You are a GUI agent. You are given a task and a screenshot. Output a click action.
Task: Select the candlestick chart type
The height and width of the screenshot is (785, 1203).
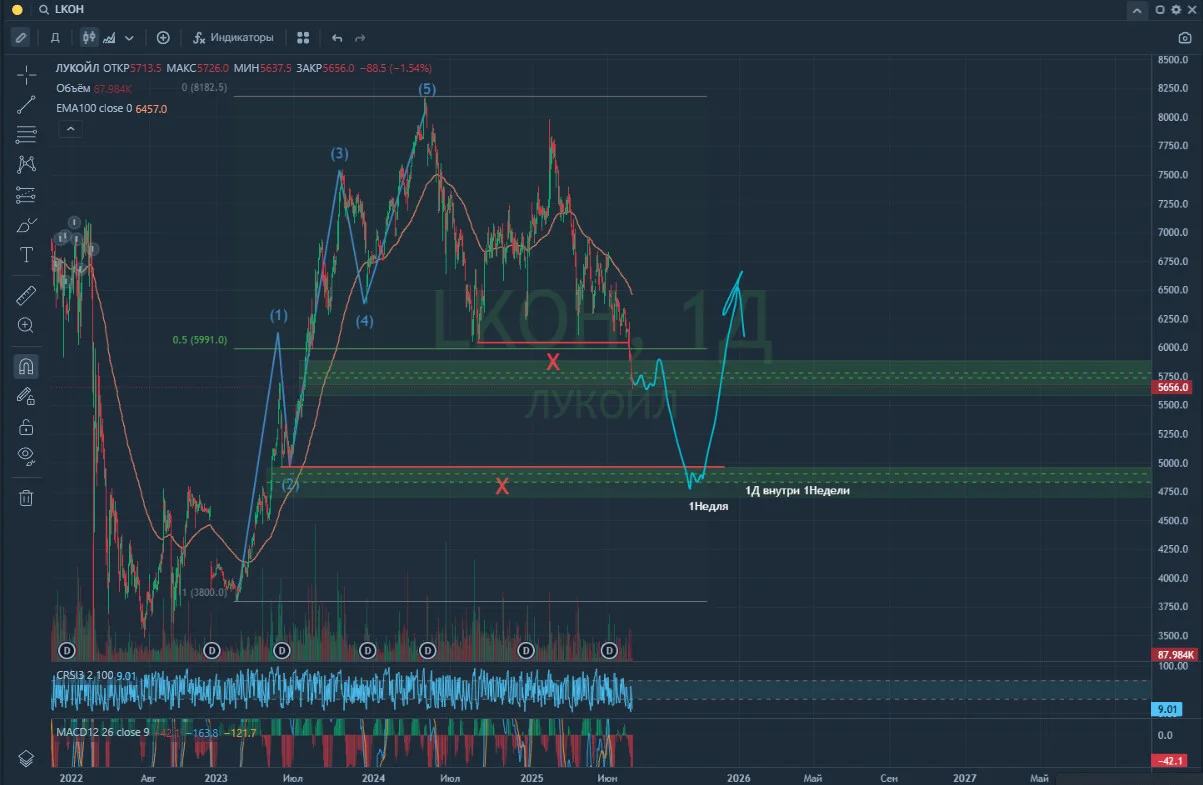coord(89,37)
